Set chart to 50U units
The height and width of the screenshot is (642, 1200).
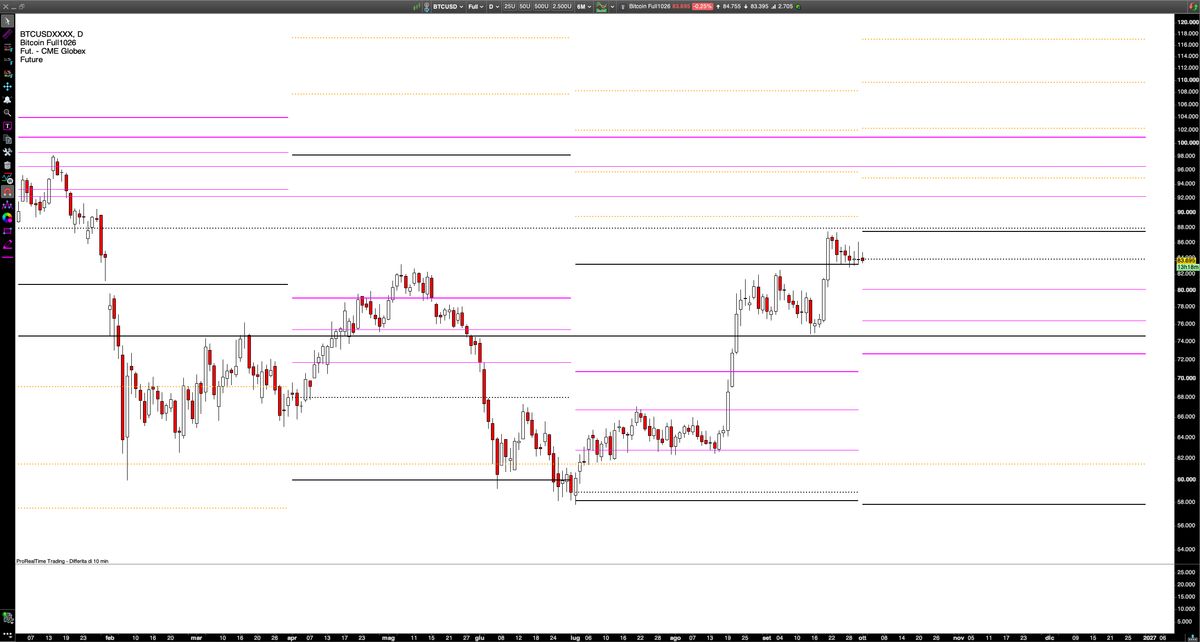(x=524, y=6)
